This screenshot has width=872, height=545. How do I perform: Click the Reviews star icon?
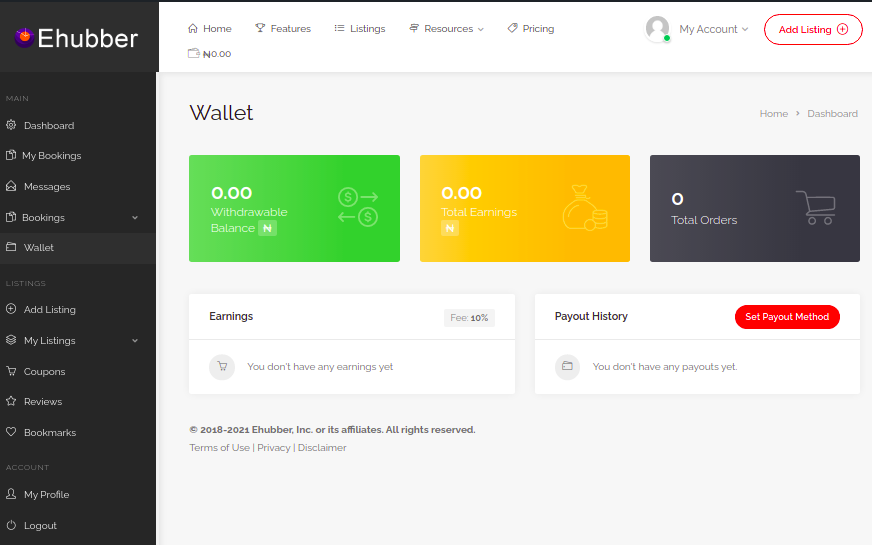pos(11,401)
